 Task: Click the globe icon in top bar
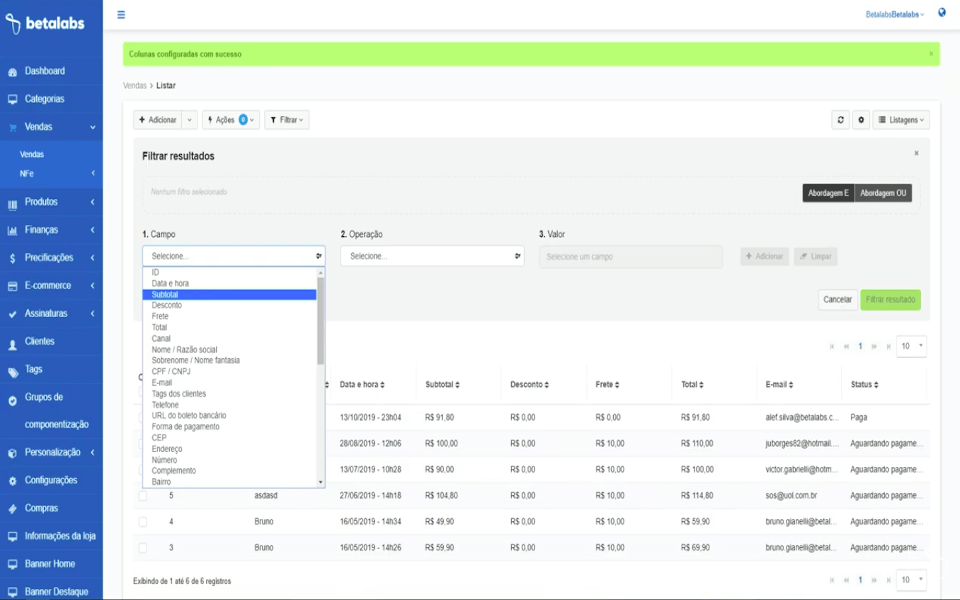pos(942,13)
